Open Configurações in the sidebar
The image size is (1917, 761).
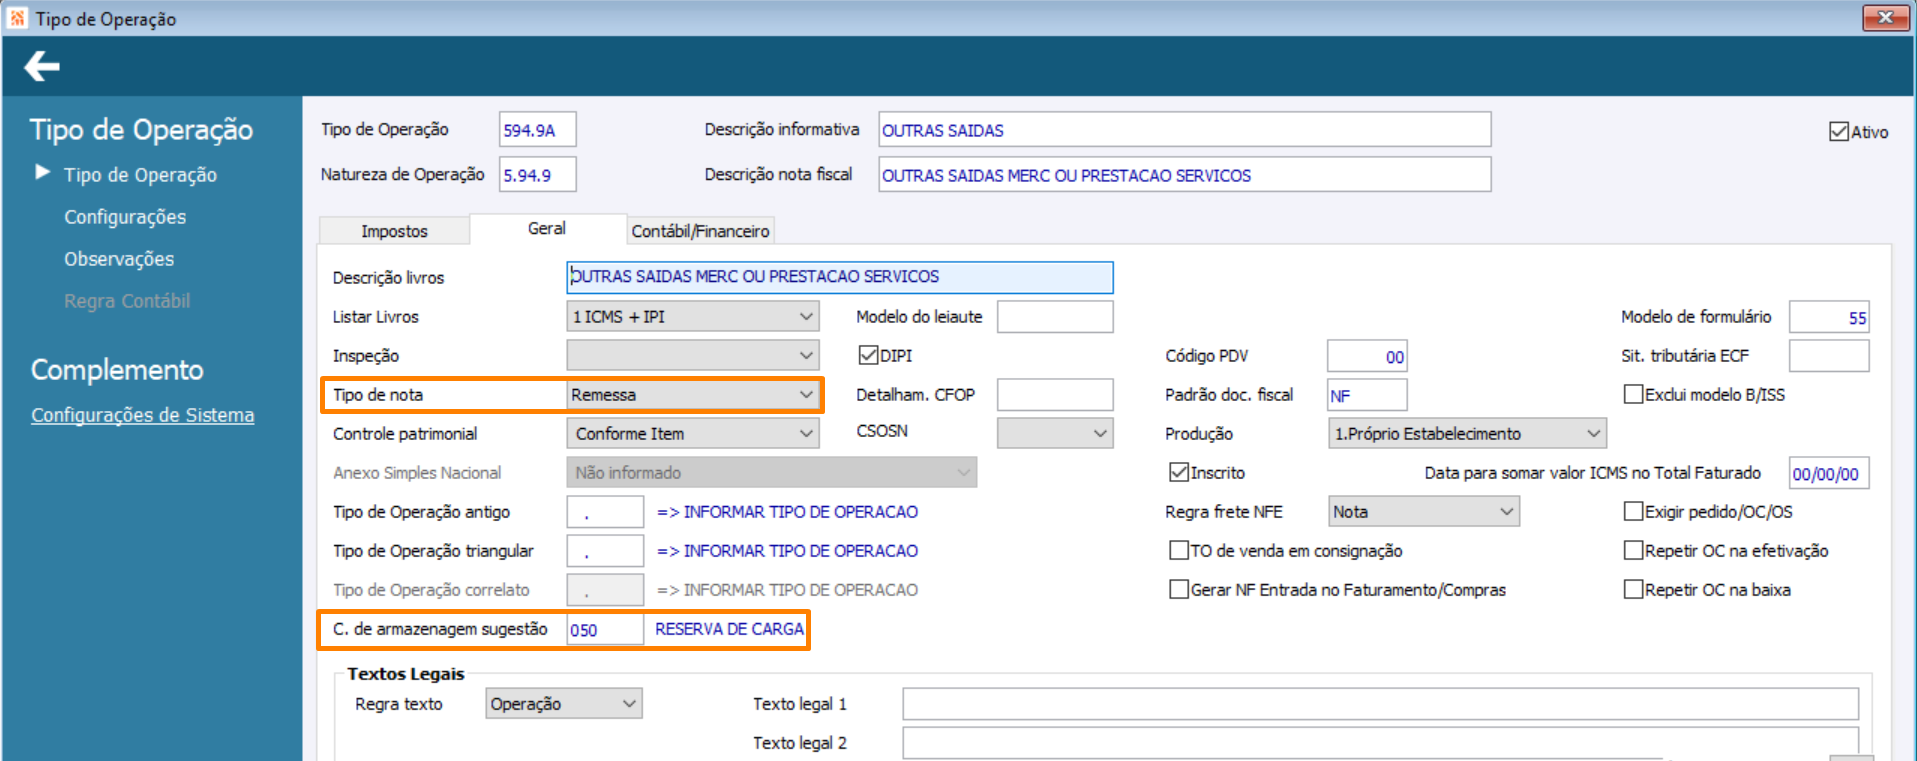click(x=125, y=217)
